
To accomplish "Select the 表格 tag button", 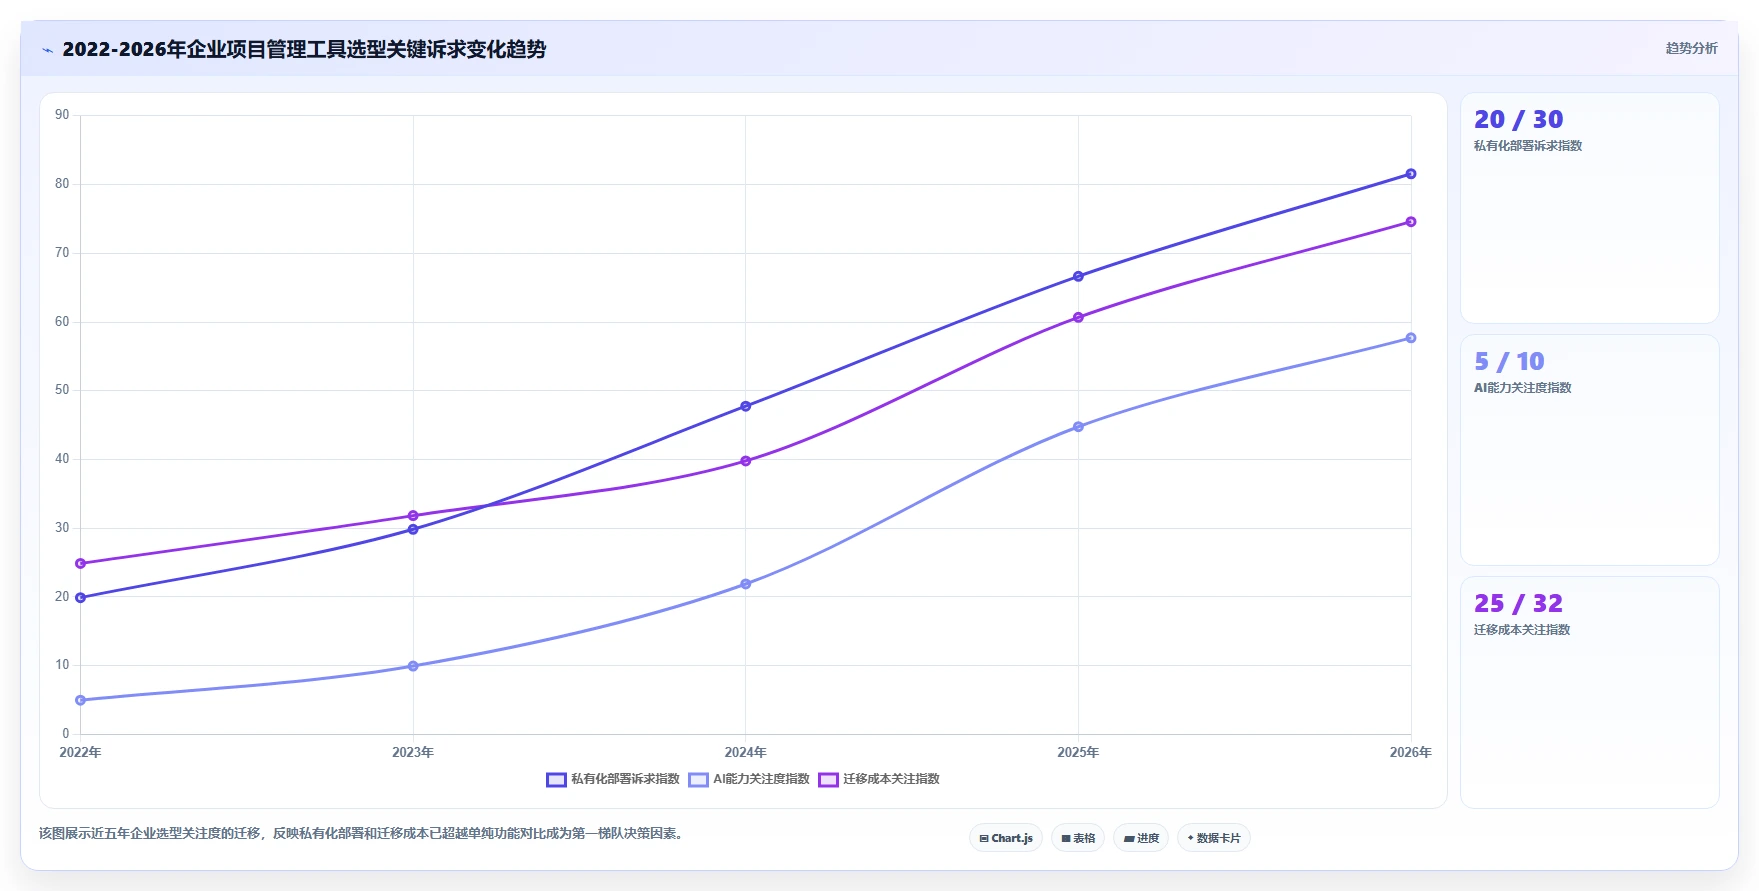I will coord(1078,838).
